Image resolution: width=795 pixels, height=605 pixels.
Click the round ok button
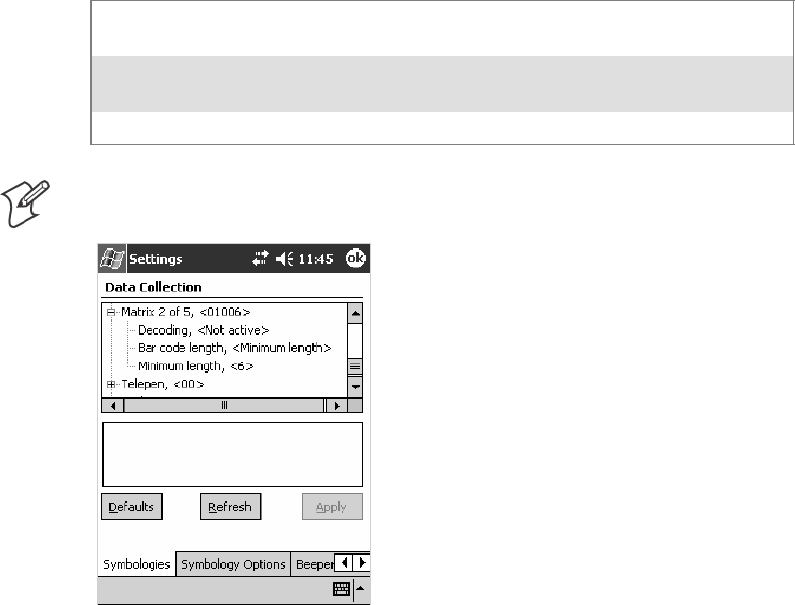pyautogui.click(x=355, y=258)
